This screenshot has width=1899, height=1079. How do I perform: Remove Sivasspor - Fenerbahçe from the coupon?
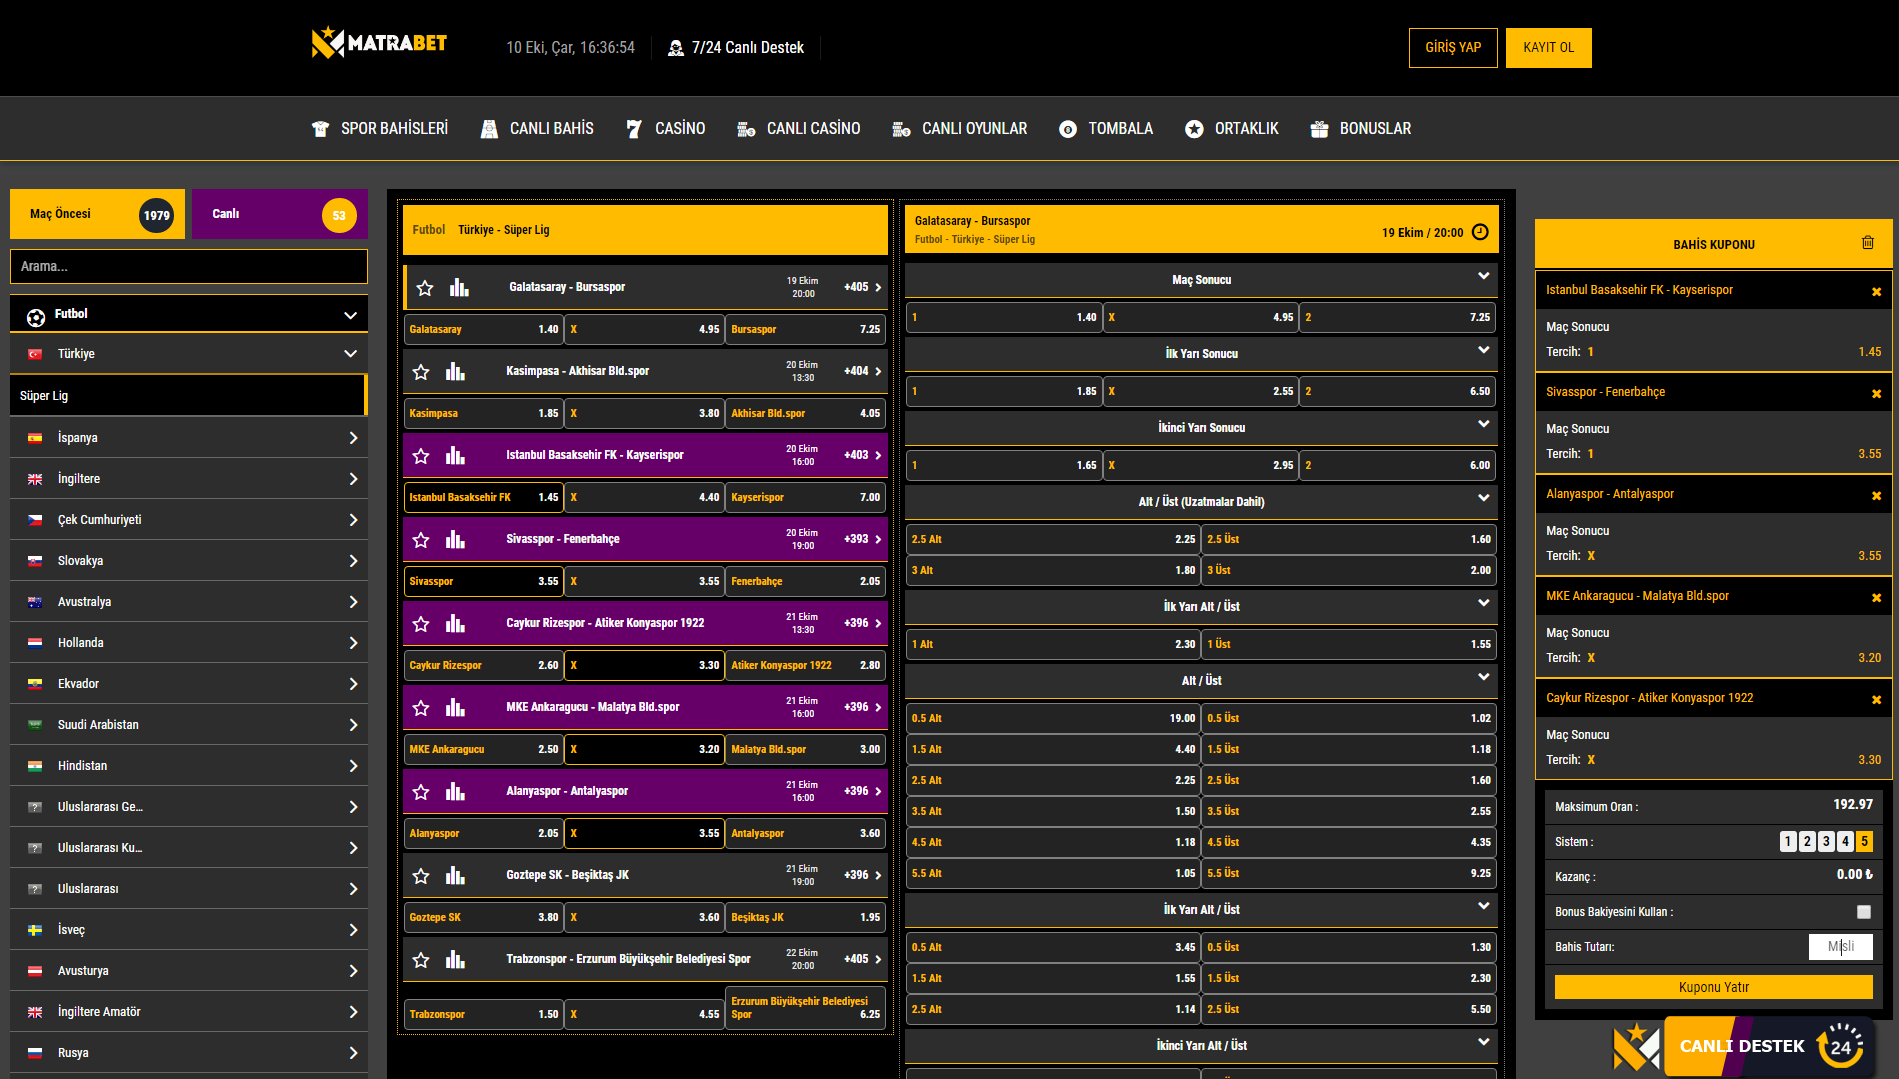1876,394
